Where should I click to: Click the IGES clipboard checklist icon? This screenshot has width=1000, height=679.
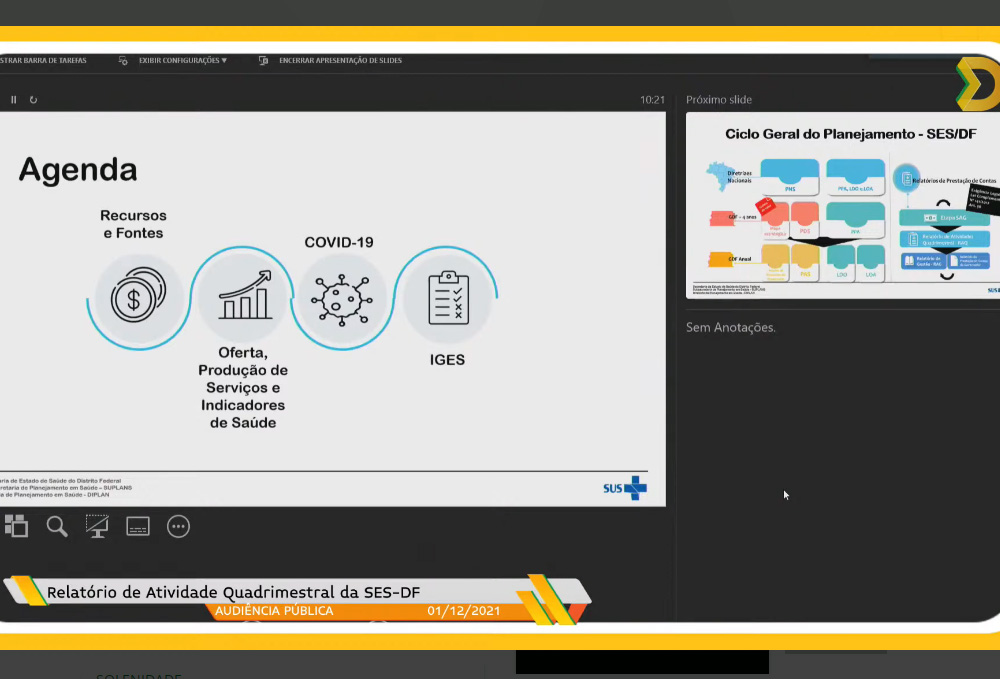pyautogui.click(x=447, y=298)
